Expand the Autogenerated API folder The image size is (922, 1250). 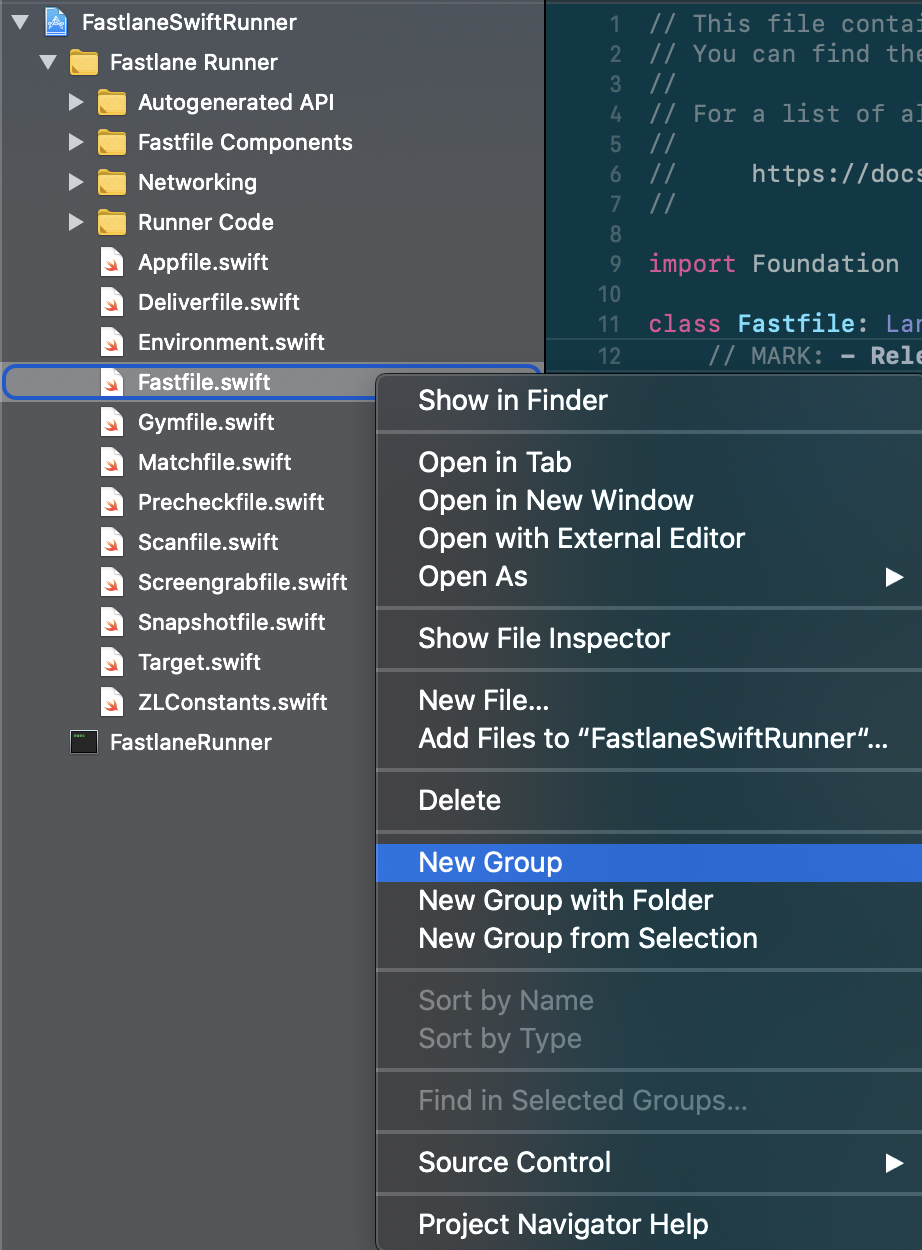[x=76, y=102]
